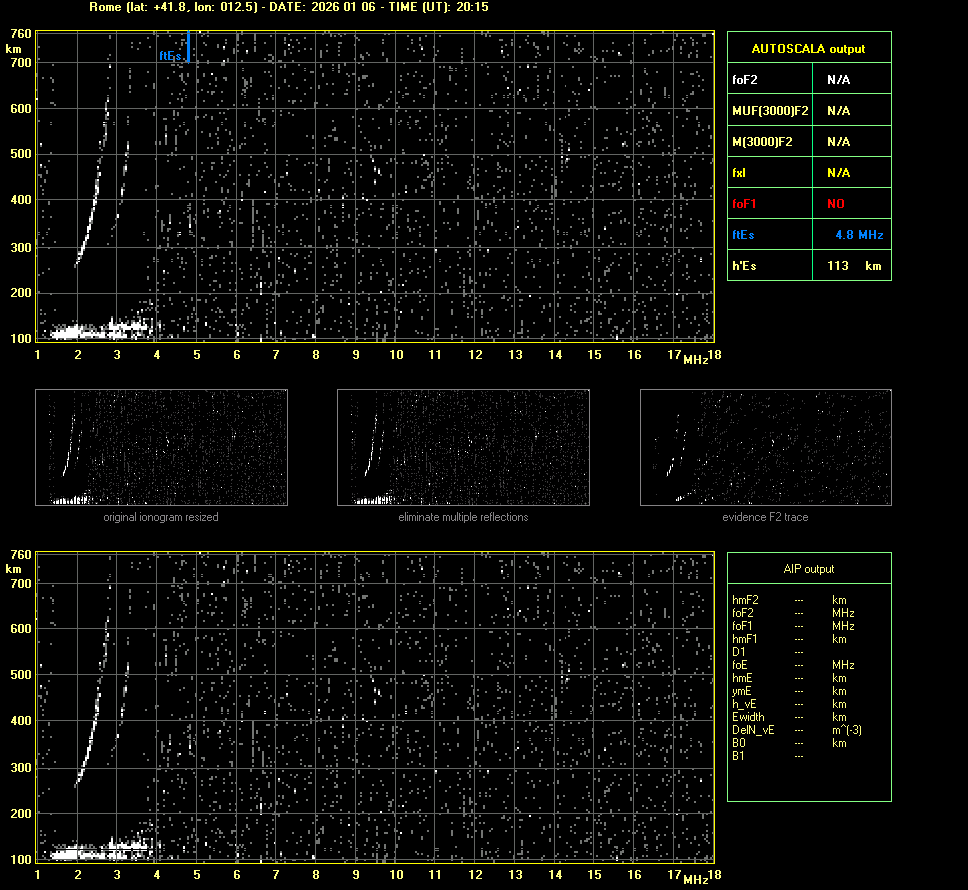Select the red foF1 NO value
Screen dimensions: 968x890
[835, 204]
